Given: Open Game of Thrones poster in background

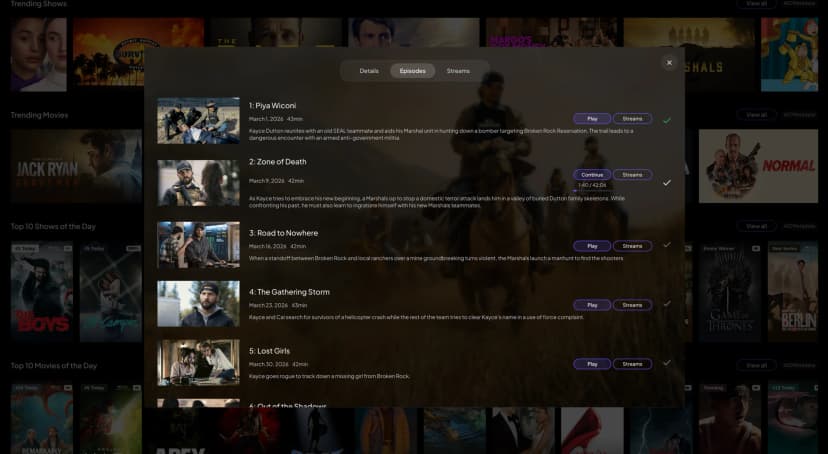Looking at the screenshot, I should click(730, 292).
